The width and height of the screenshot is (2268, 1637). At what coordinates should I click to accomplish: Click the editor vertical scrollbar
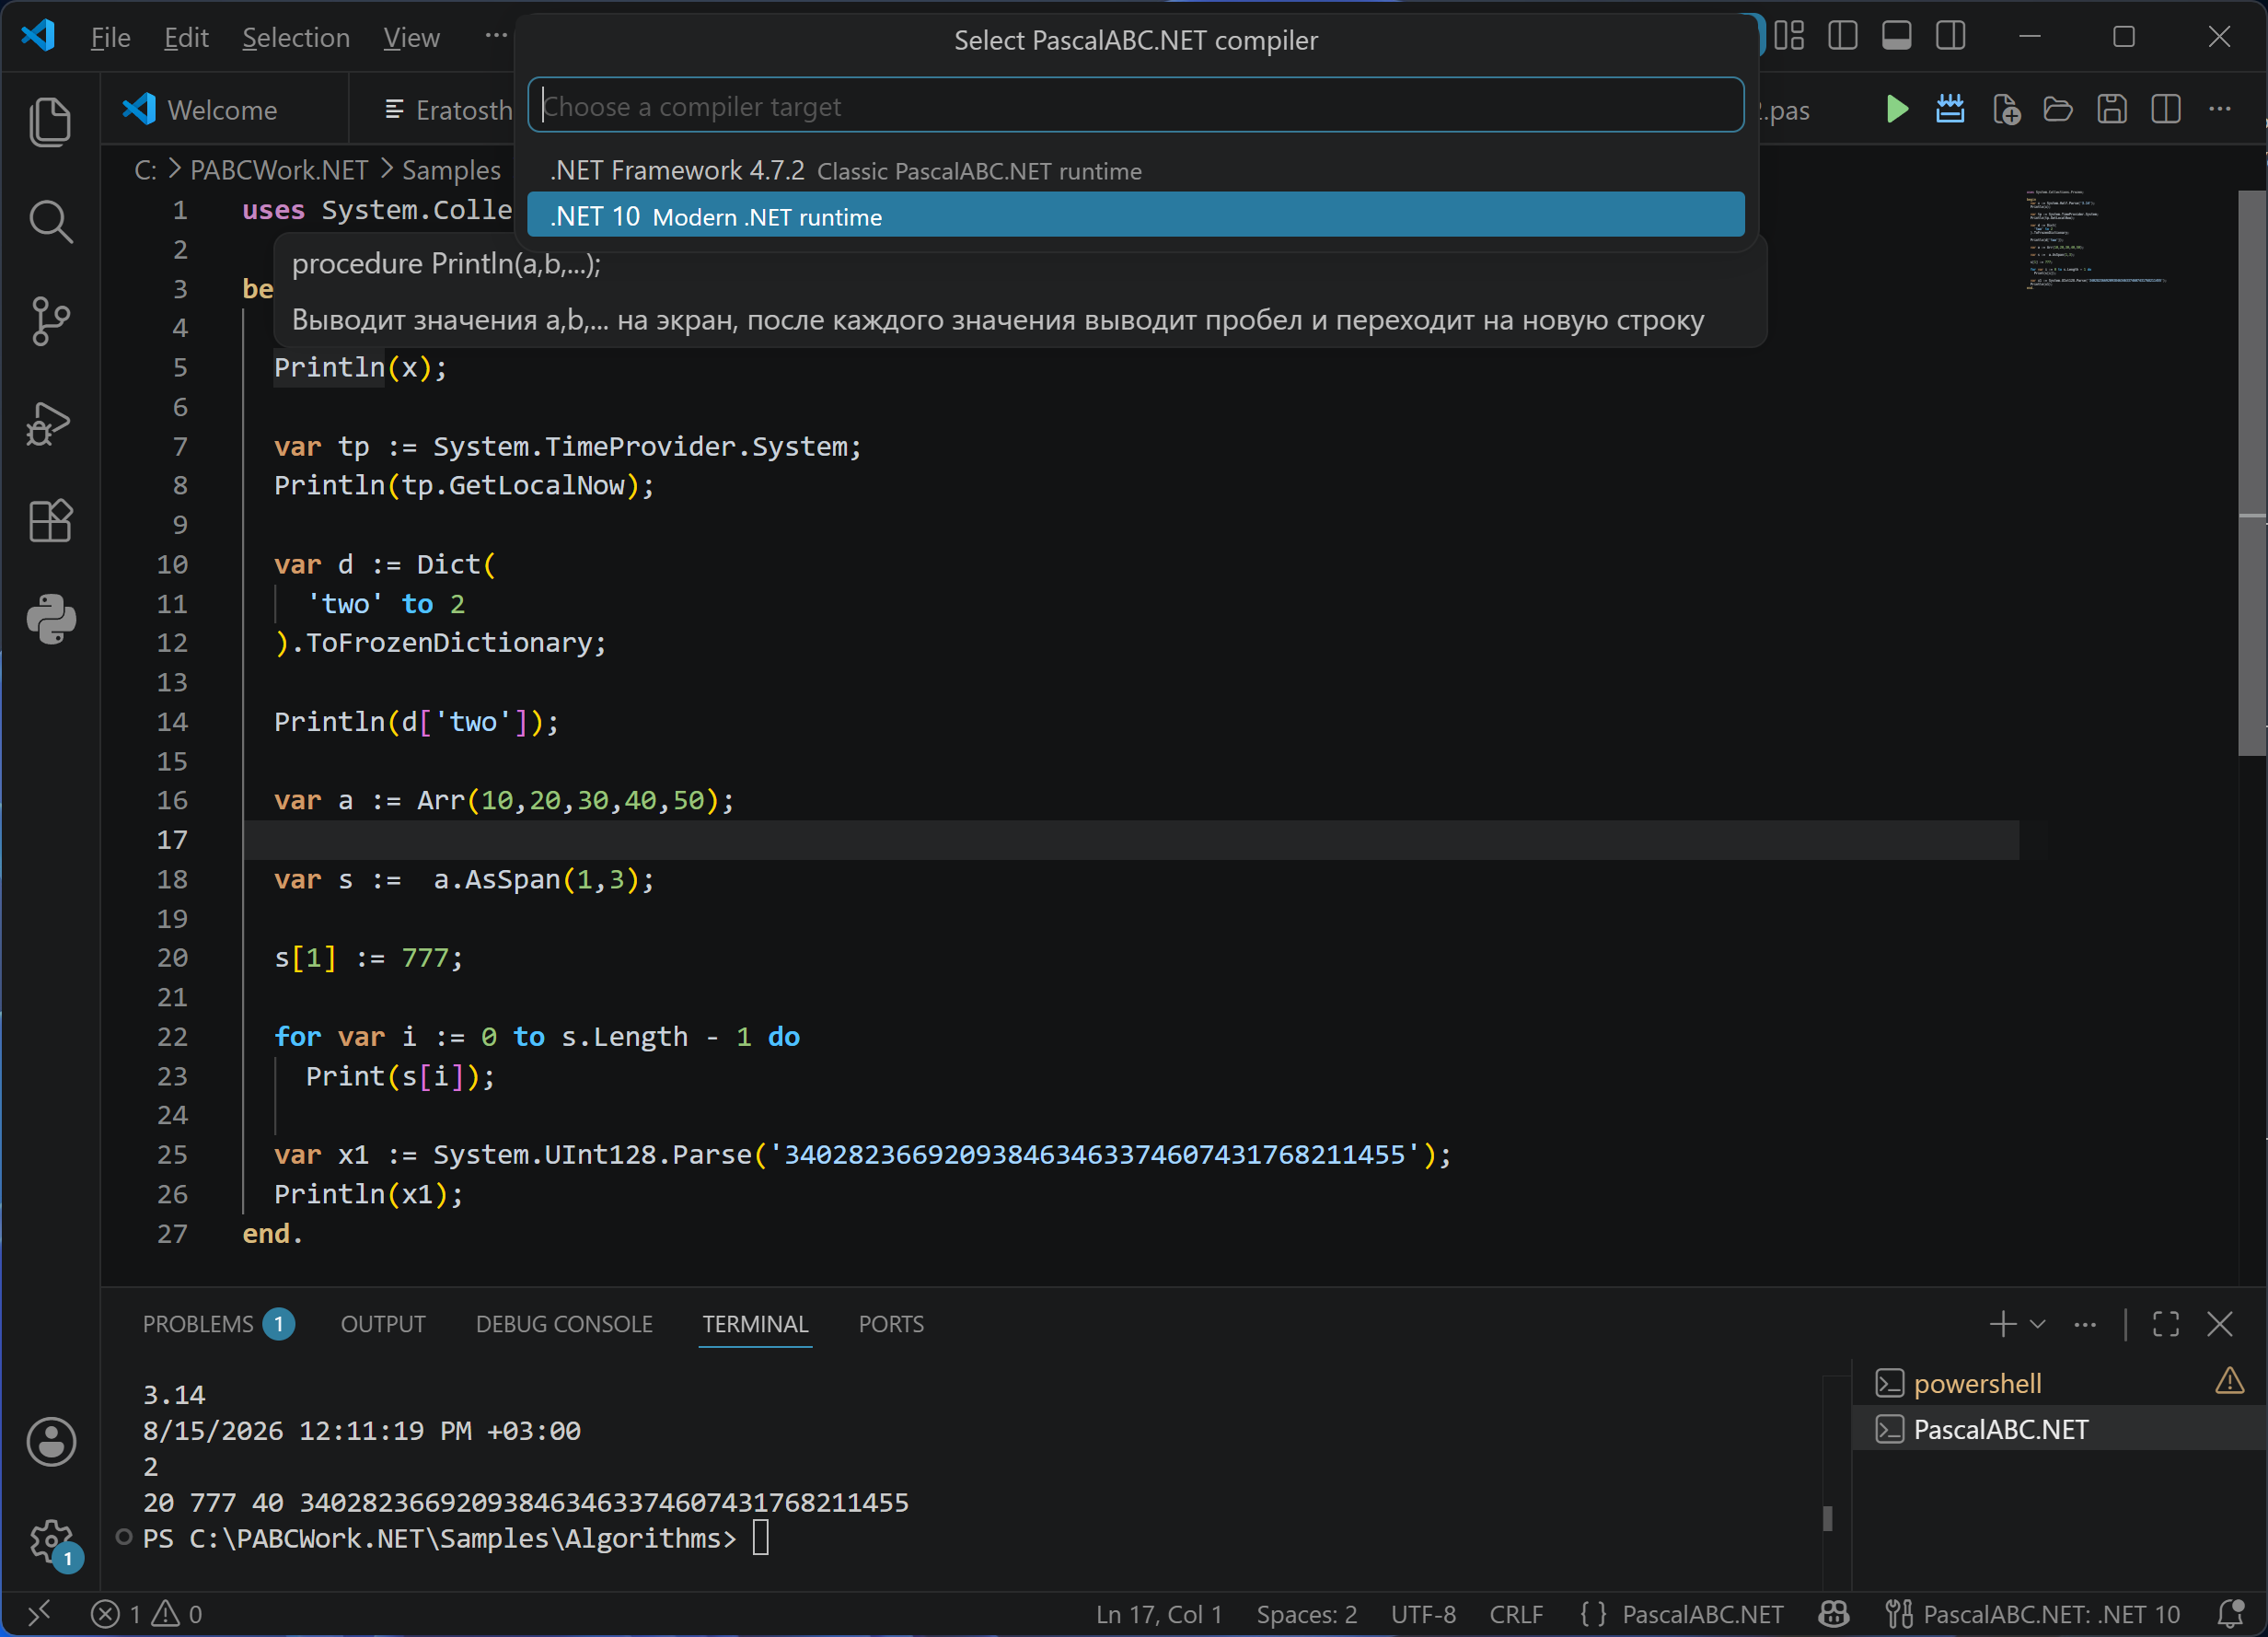(x=2252, y=472)
